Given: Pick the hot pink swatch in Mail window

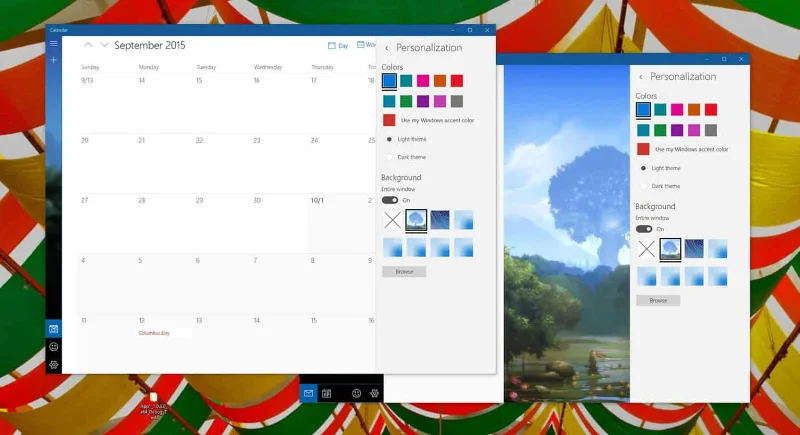Looking at the screenshot, I should tap(677, 110).
